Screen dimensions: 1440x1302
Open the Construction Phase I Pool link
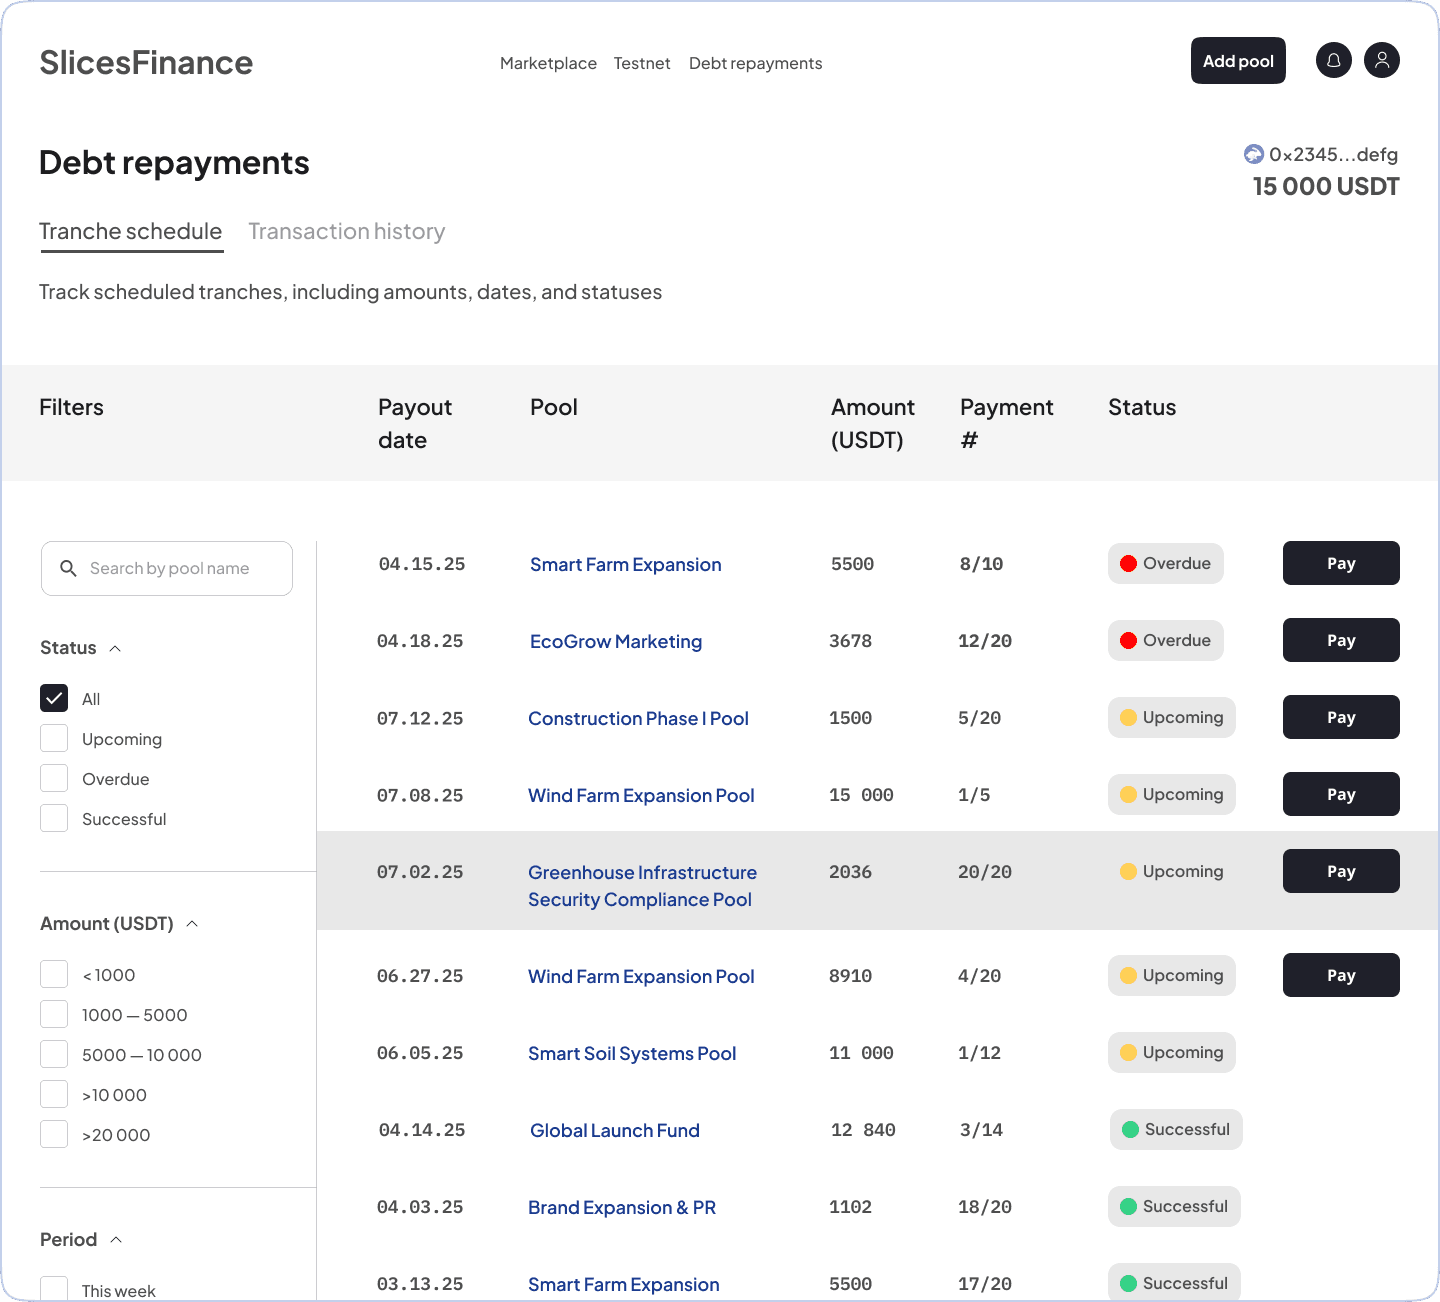click(x=638, y=718)
